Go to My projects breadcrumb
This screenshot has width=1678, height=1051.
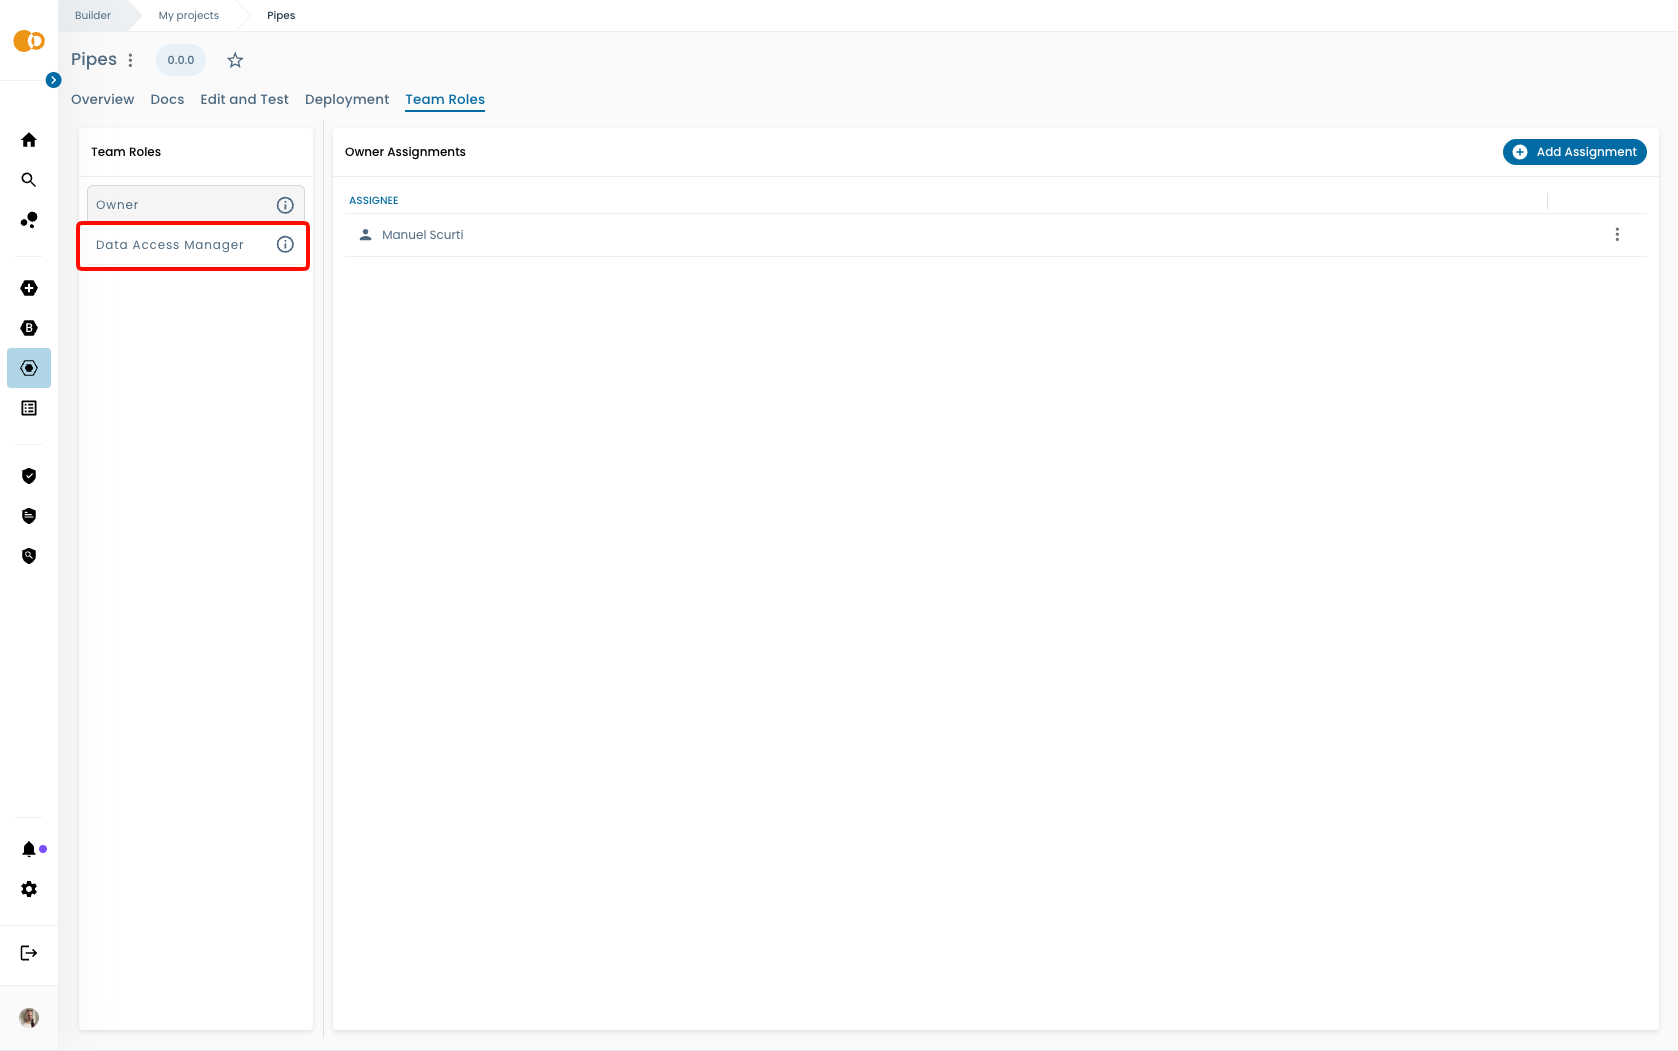tap(188, 16)
